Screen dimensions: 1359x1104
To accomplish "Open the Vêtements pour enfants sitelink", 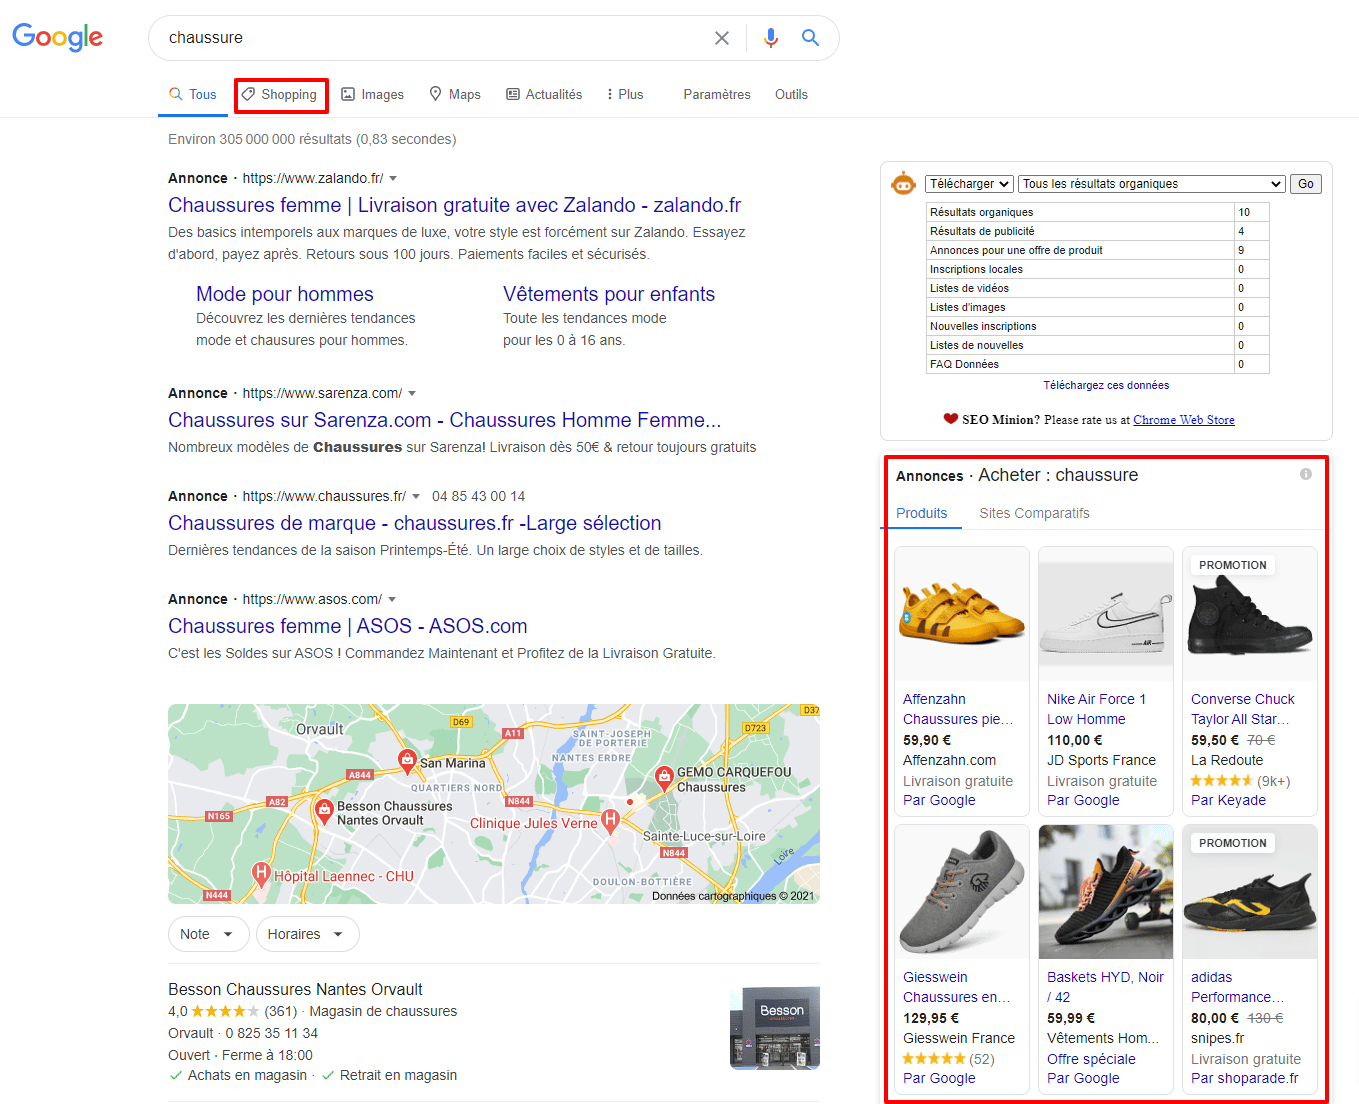I will [x=609, y=294].
